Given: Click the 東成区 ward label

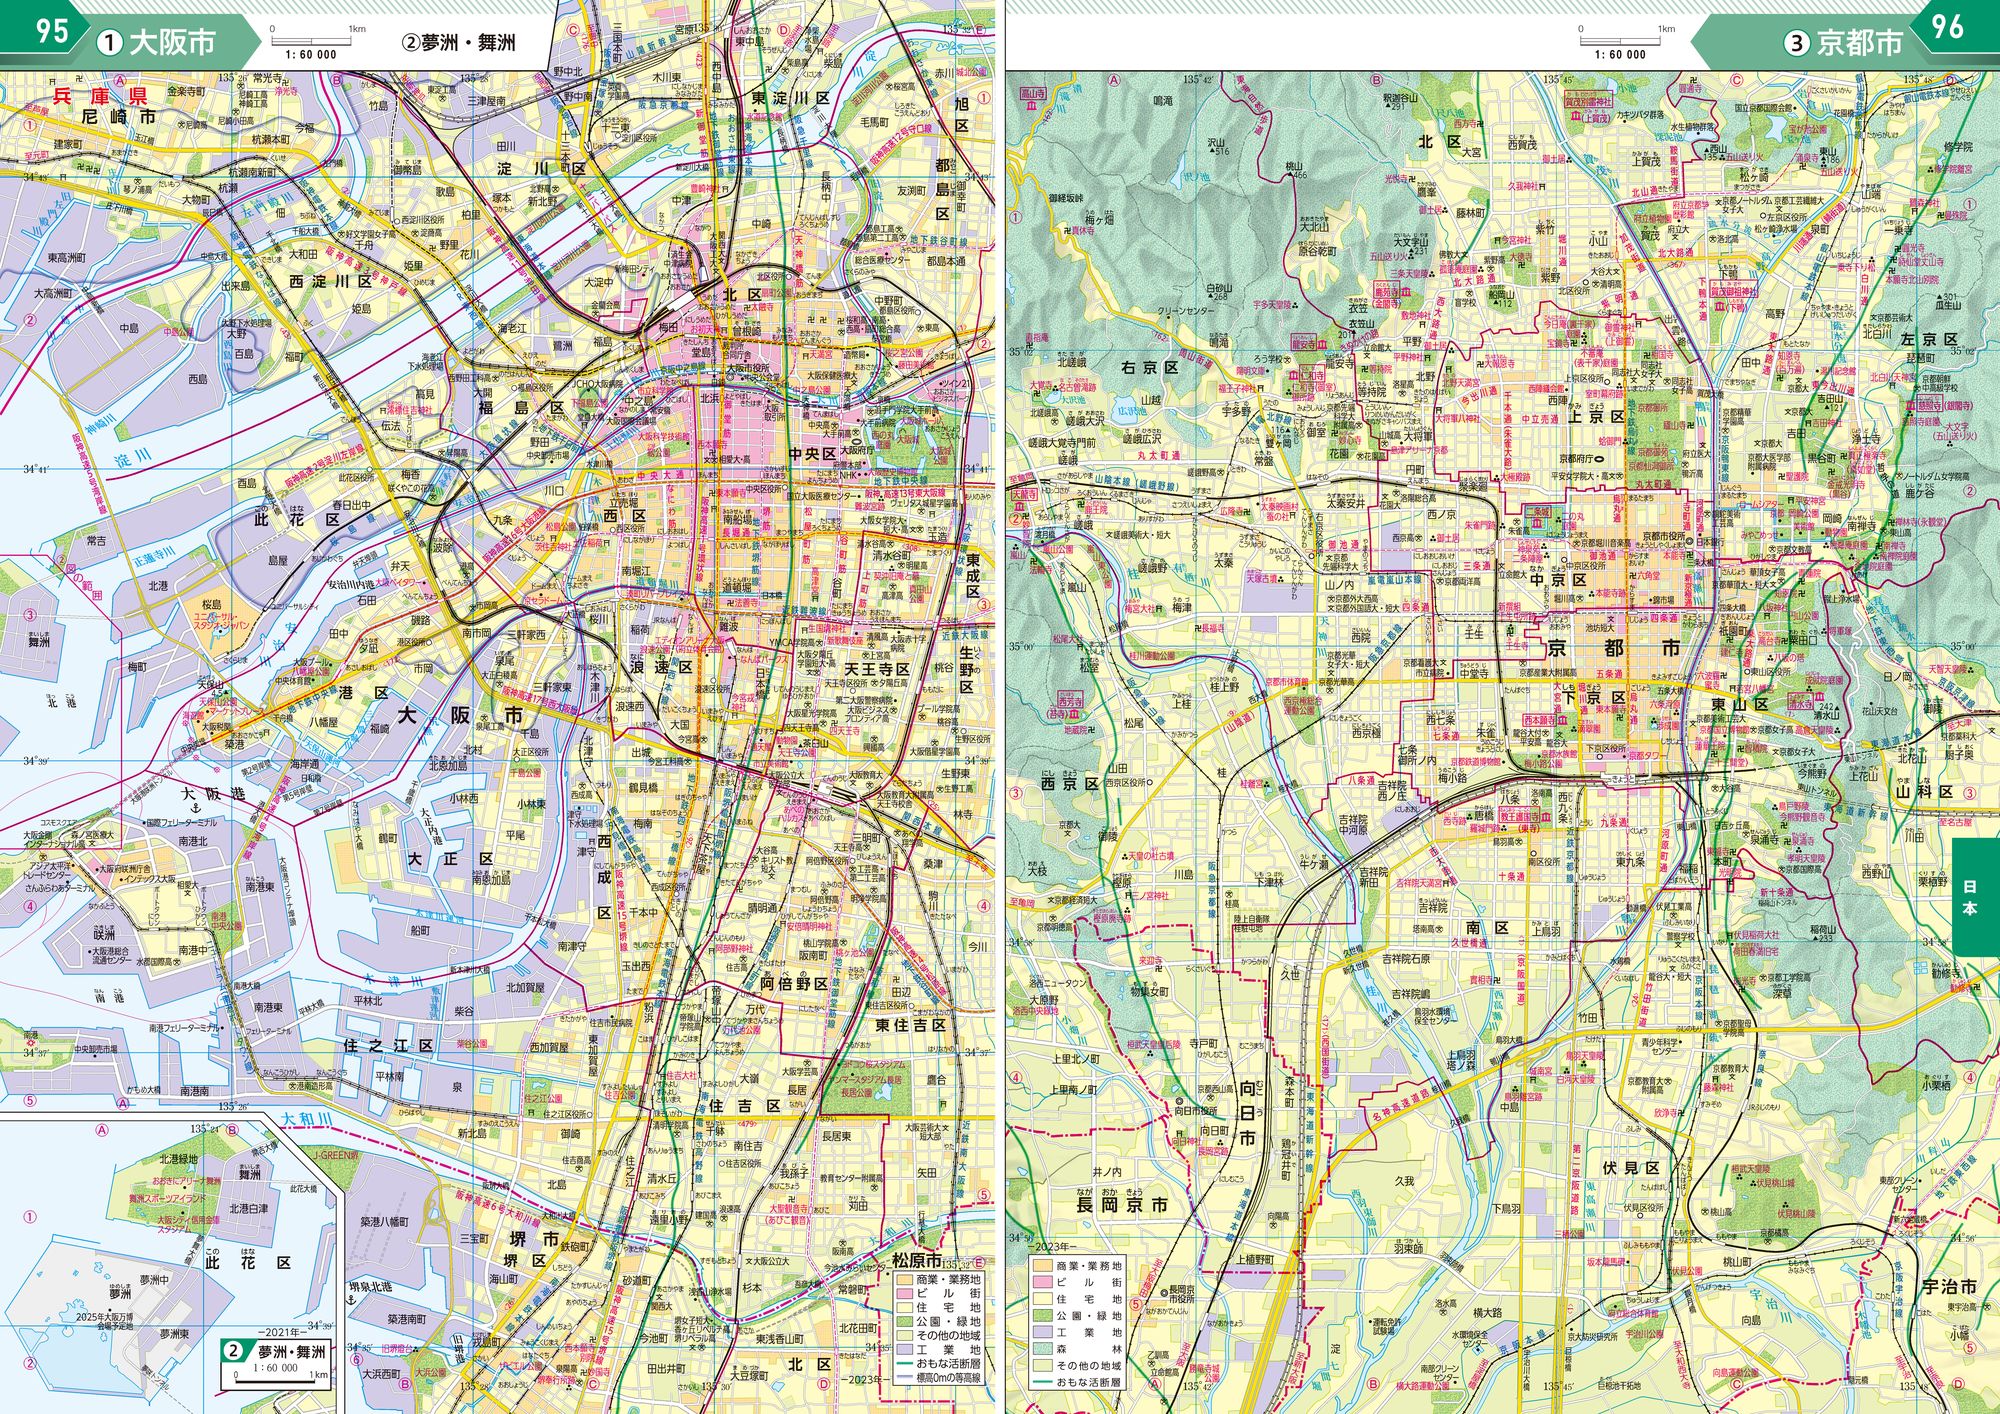Looking at the screenshot, I should pos(972,576).
